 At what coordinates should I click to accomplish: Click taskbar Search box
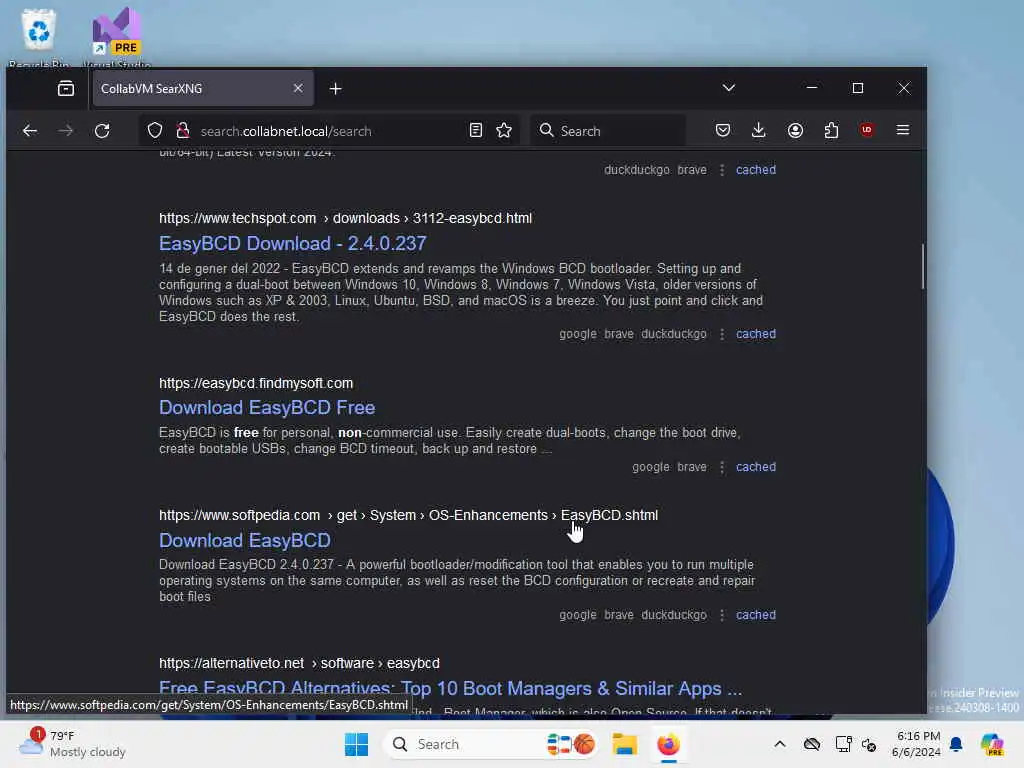[x=490, y=744]
